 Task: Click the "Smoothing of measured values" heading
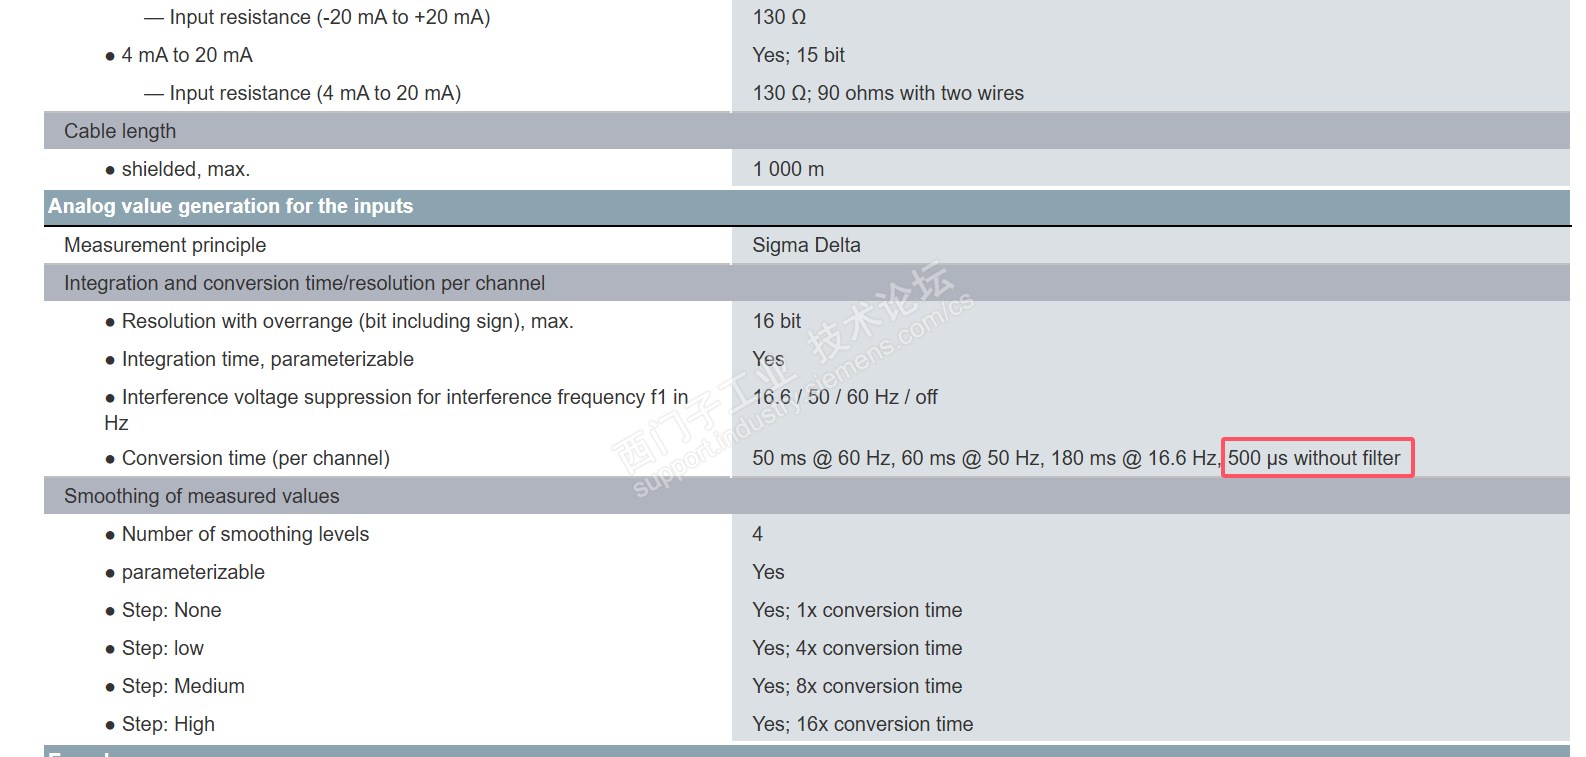[x=202, y=496]
